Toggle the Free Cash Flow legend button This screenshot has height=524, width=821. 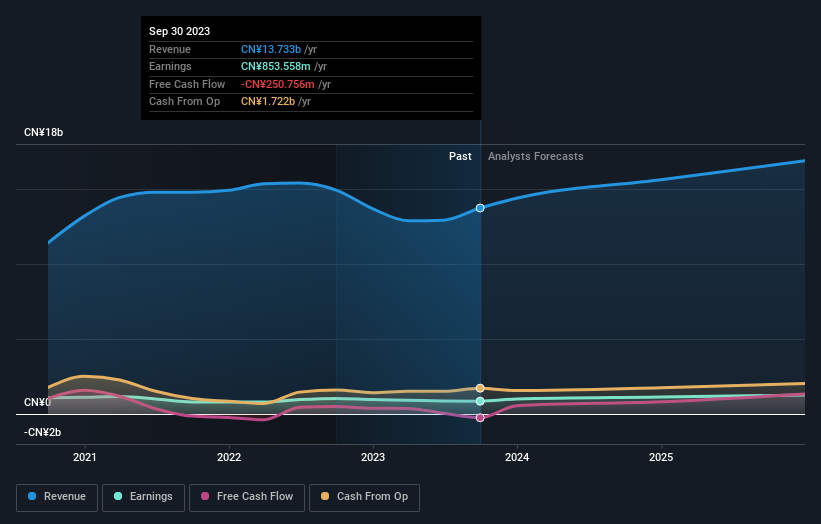(247, 497)
